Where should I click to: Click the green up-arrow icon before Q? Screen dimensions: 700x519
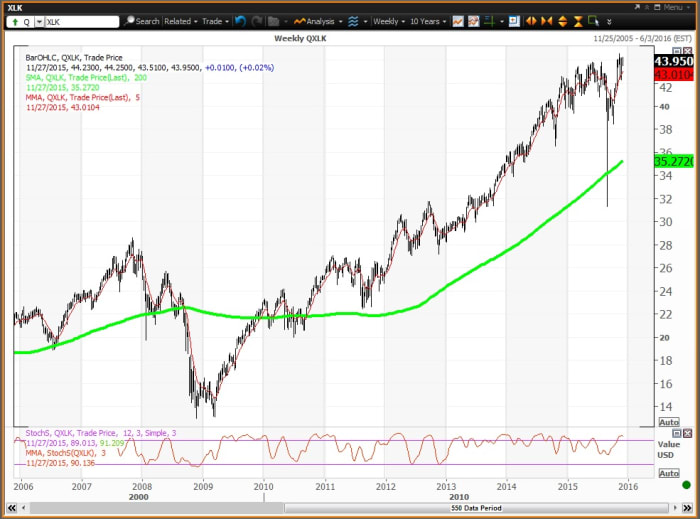(x=15, y=22)
